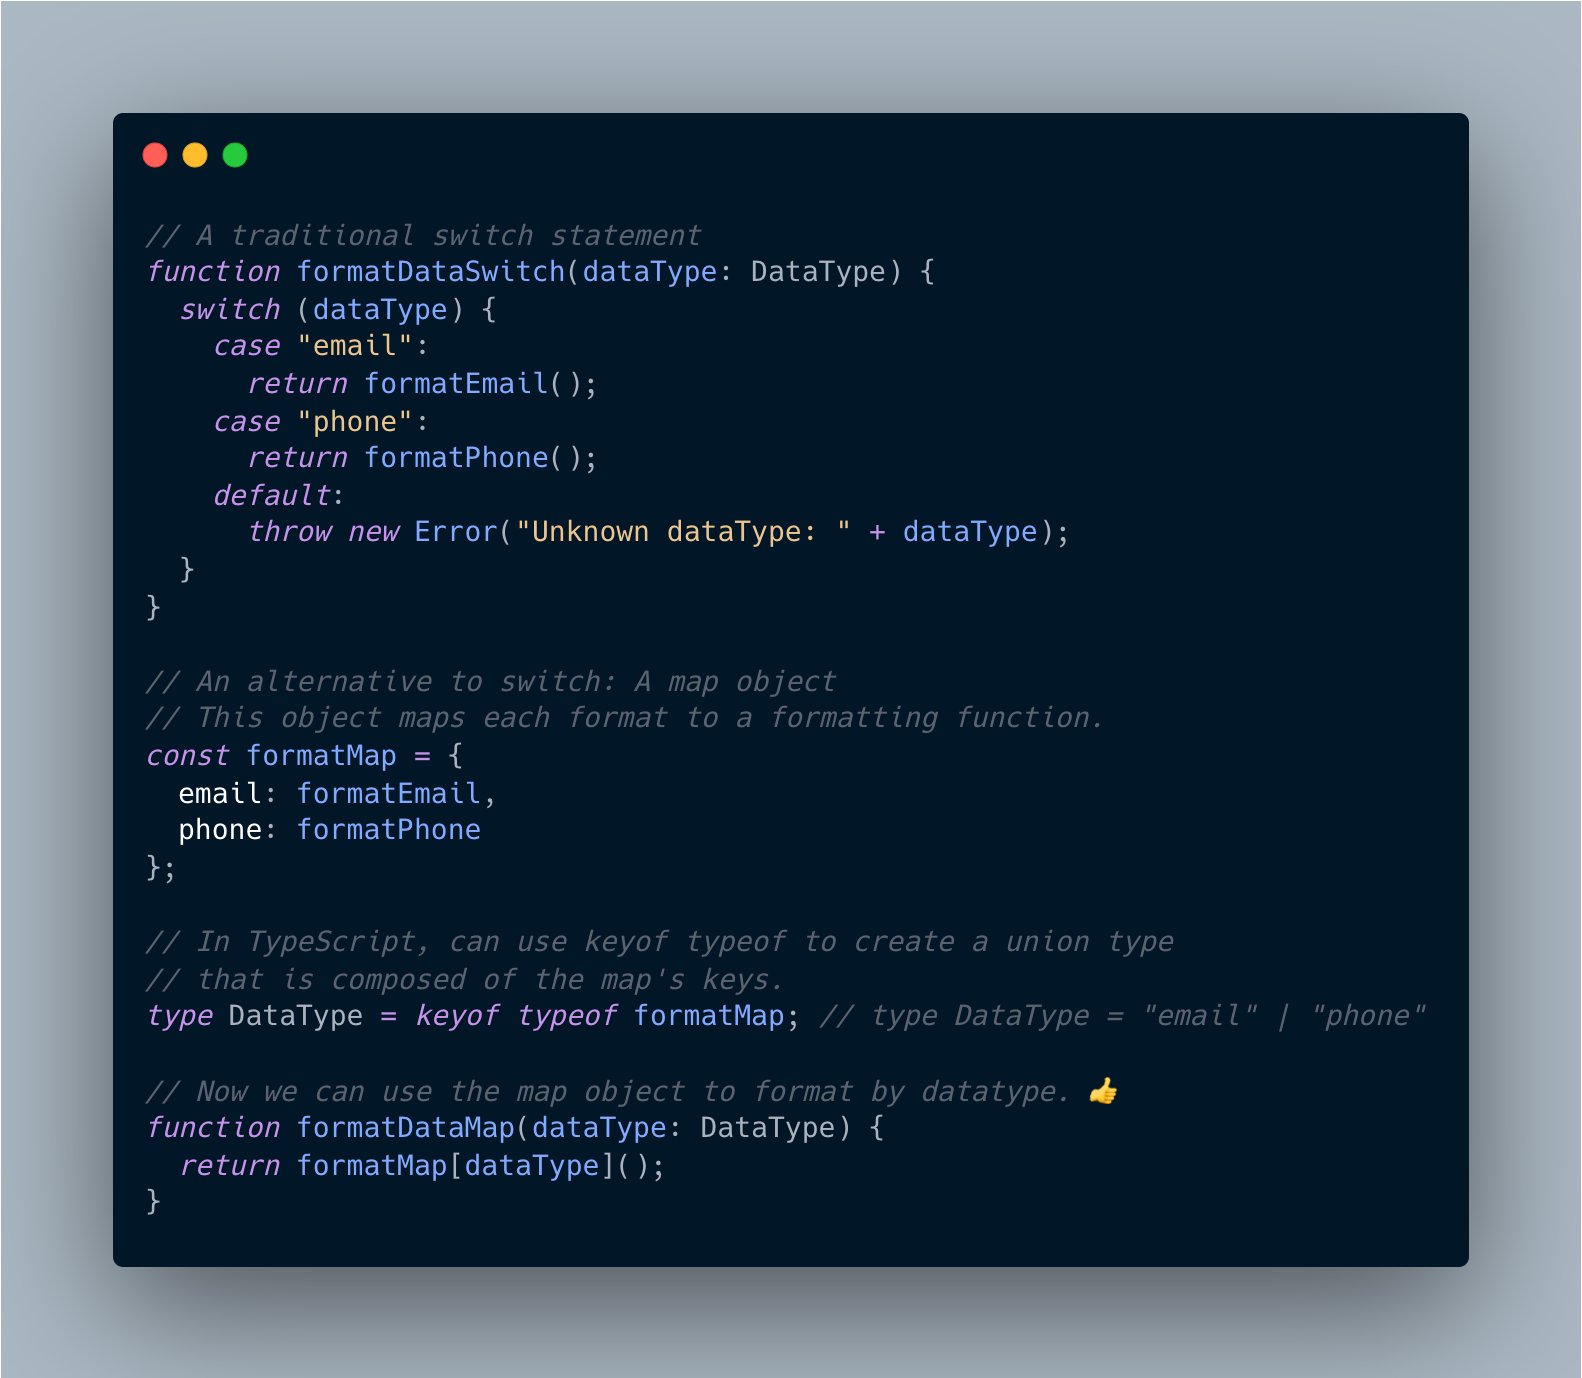Click the formatDataSwitch function name
This screenshot has width=1582, height=1378.
click(x=431, y=272)
